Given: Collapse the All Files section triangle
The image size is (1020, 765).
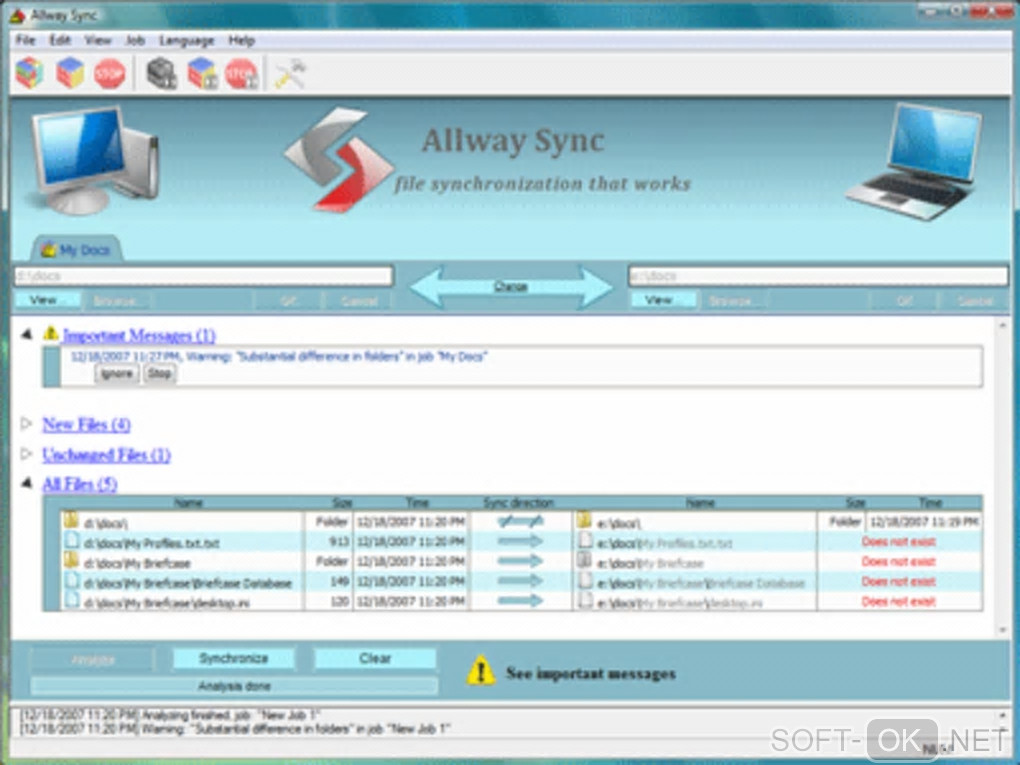Looking at the screenshot, I should [27, 483].
